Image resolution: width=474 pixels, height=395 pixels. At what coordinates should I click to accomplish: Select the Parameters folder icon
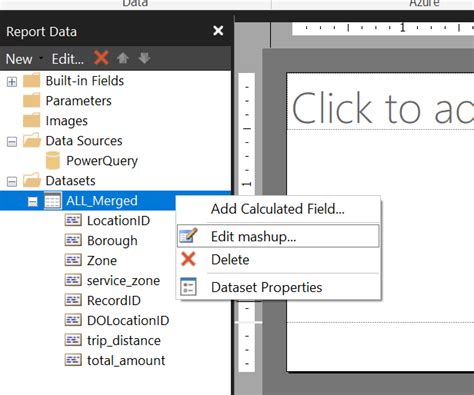click(32, 100)
